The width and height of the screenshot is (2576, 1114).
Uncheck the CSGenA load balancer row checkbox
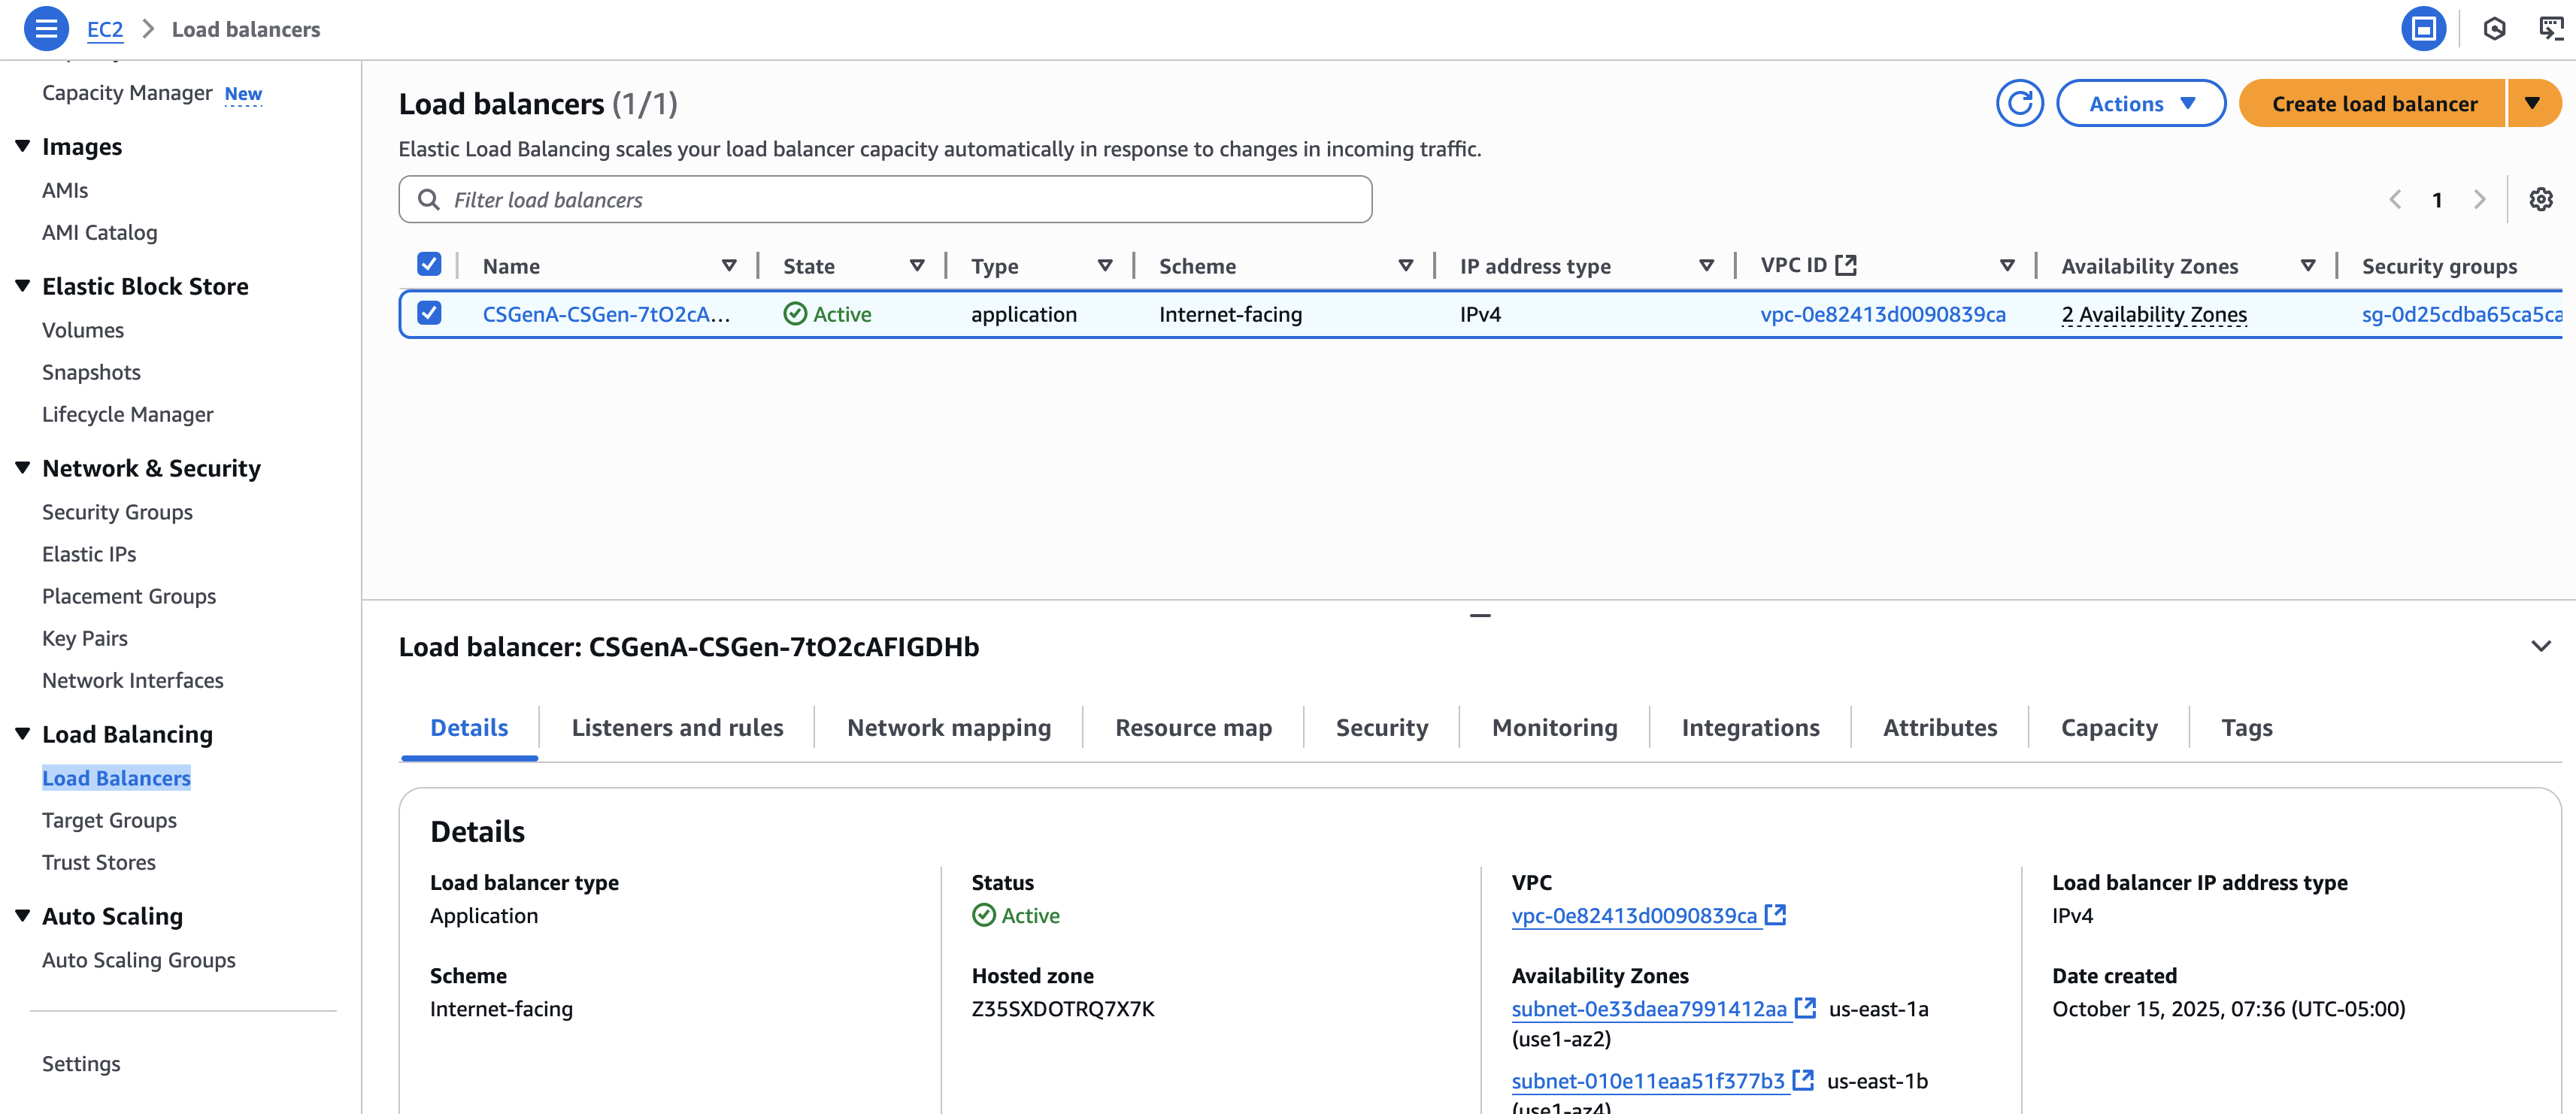[x=429, y=313]
